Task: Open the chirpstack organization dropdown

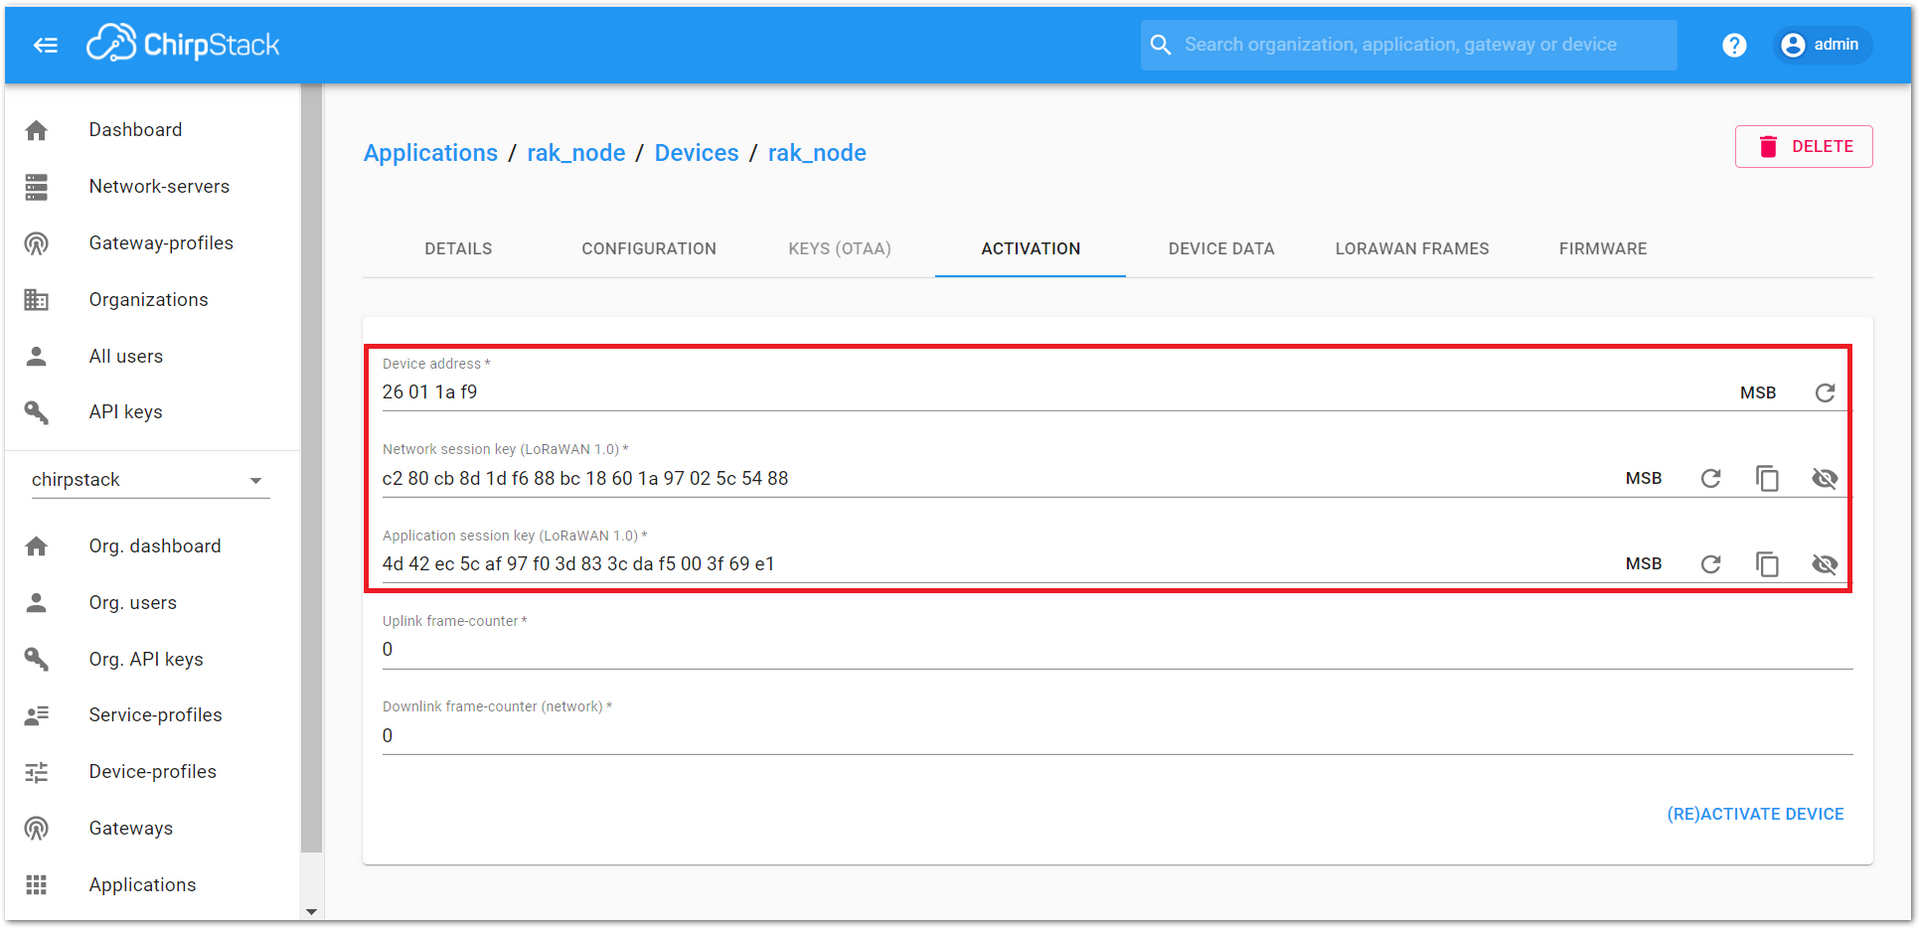Action: coord(150,480)
